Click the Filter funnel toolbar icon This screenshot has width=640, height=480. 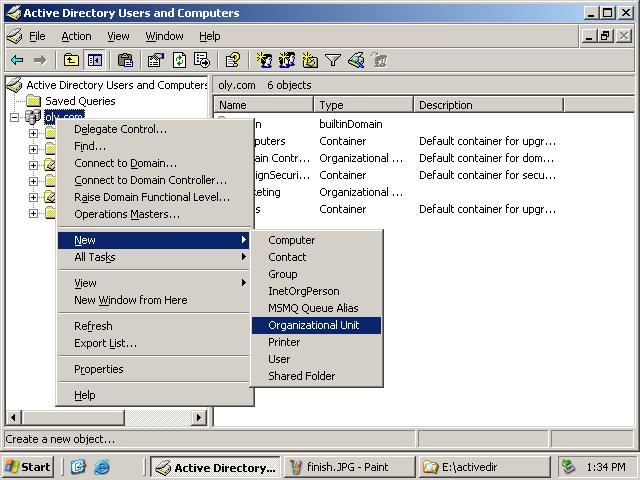[333, 60]
